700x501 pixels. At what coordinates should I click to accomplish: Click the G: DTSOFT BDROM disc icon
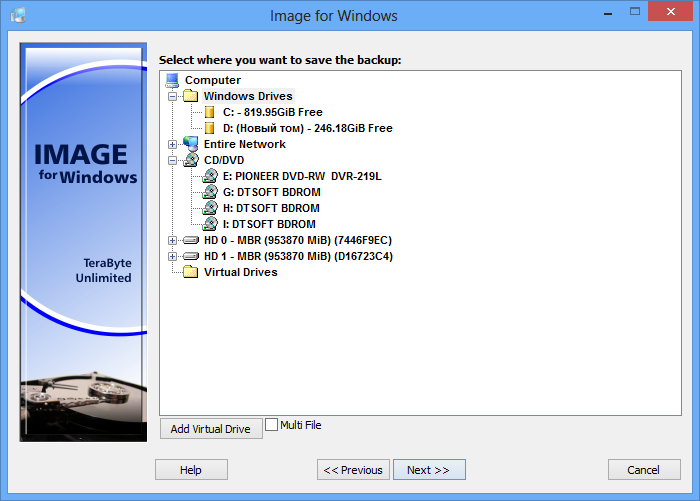pyautogui.click(x=210, y=192)
